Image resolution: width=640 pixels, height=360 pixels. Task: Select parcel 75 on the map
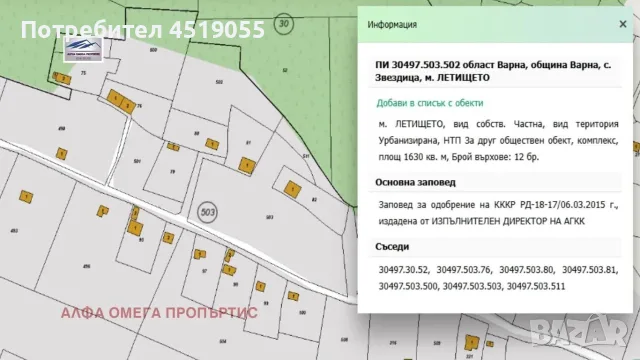(x=84, y=73)
